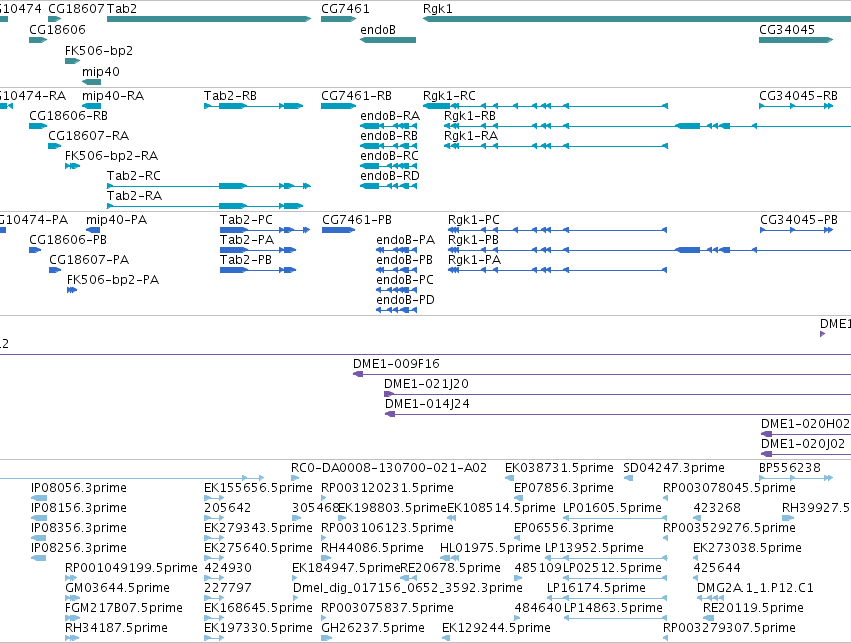This screenshot has height=643, width=851.
Task: Click the CG34045-PB protein label
Action: [799, 220]
